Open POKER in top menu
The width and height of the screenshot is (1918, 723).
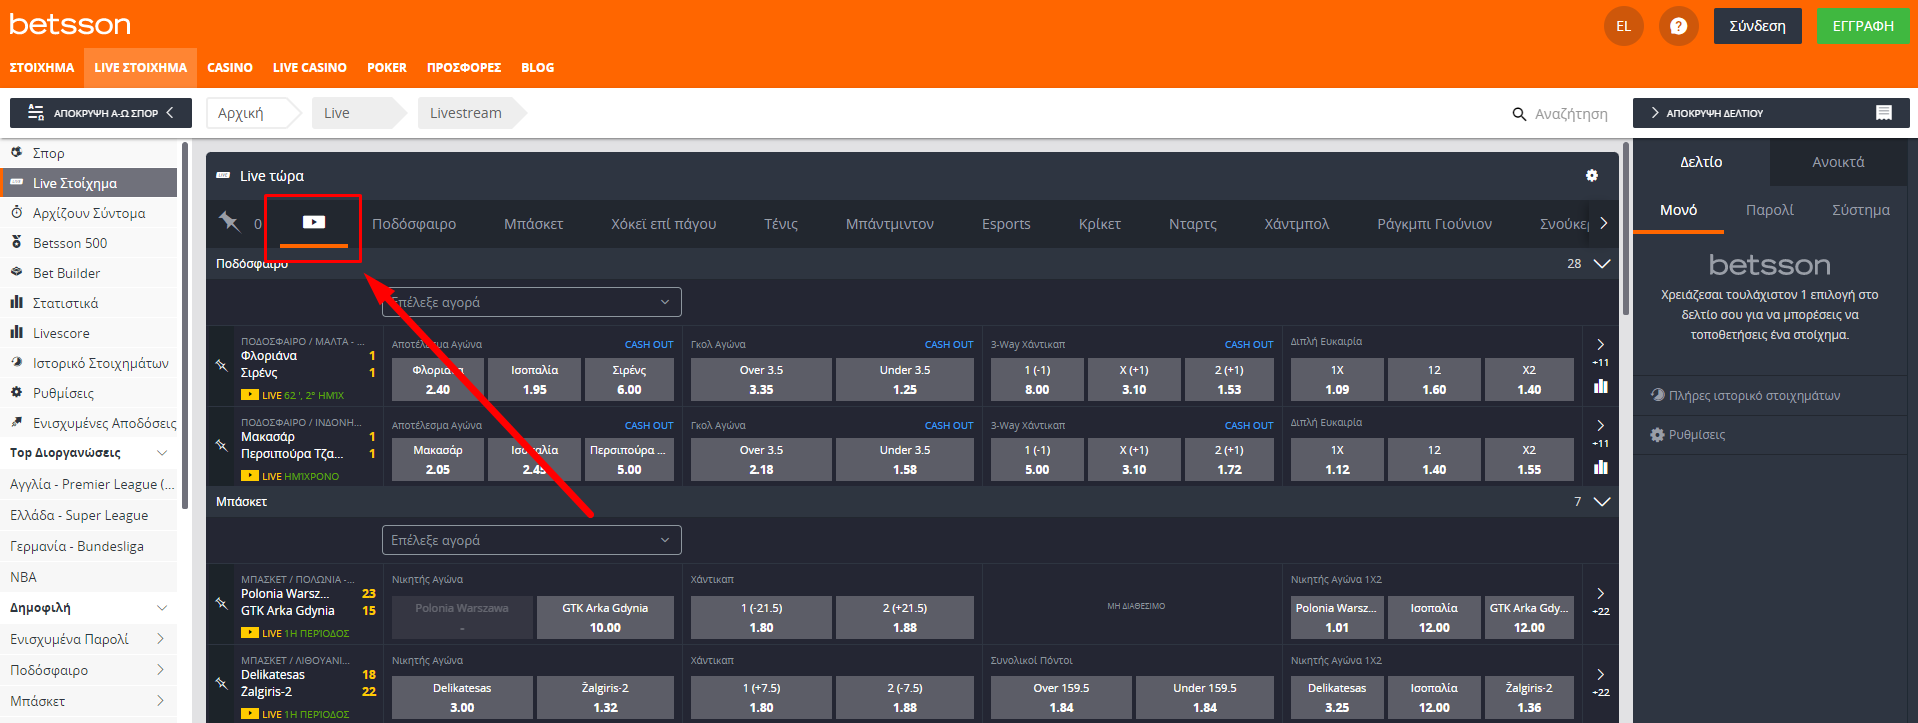387,68
